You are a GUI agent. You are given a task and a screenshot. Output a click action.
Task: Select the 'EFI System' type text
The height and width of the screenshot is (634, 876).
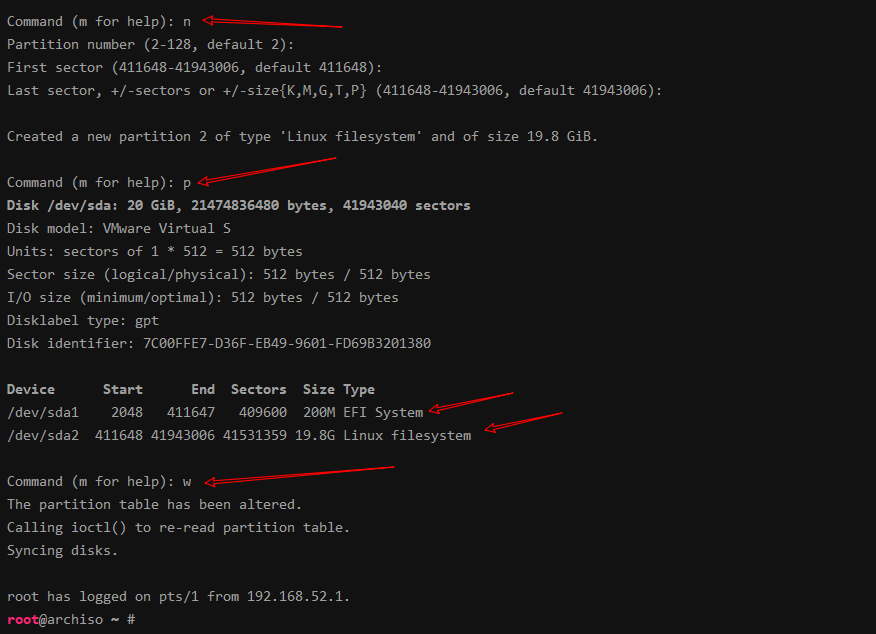point(383,413)
